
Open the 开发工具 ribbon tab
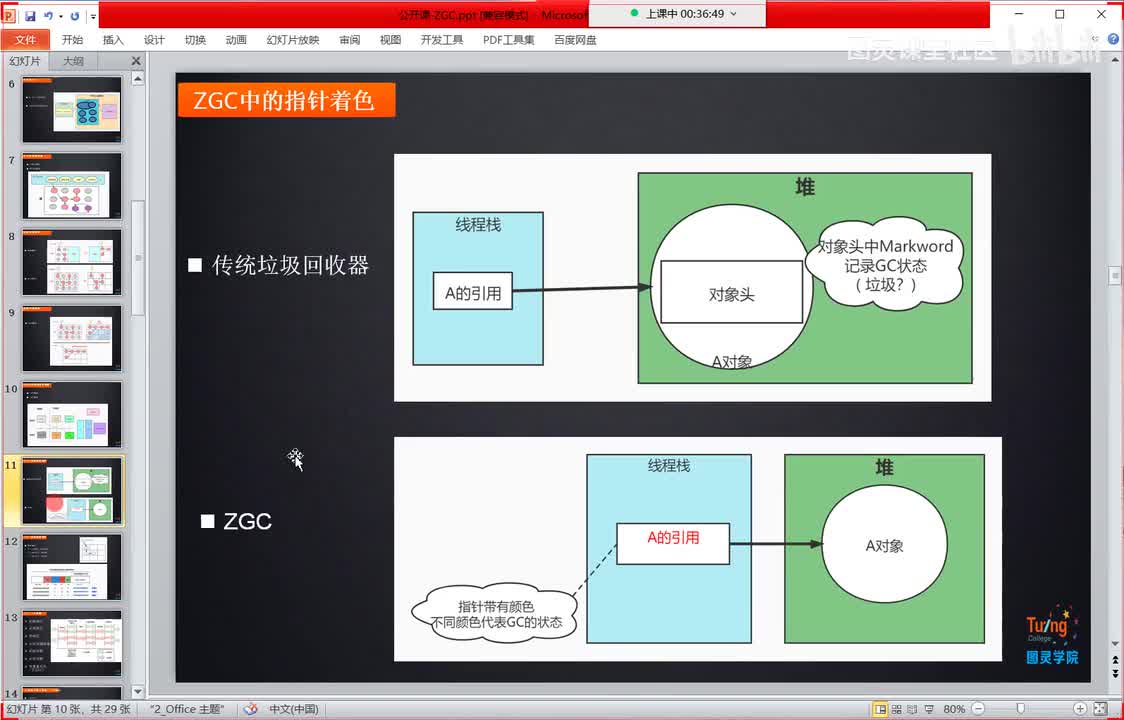442,40
